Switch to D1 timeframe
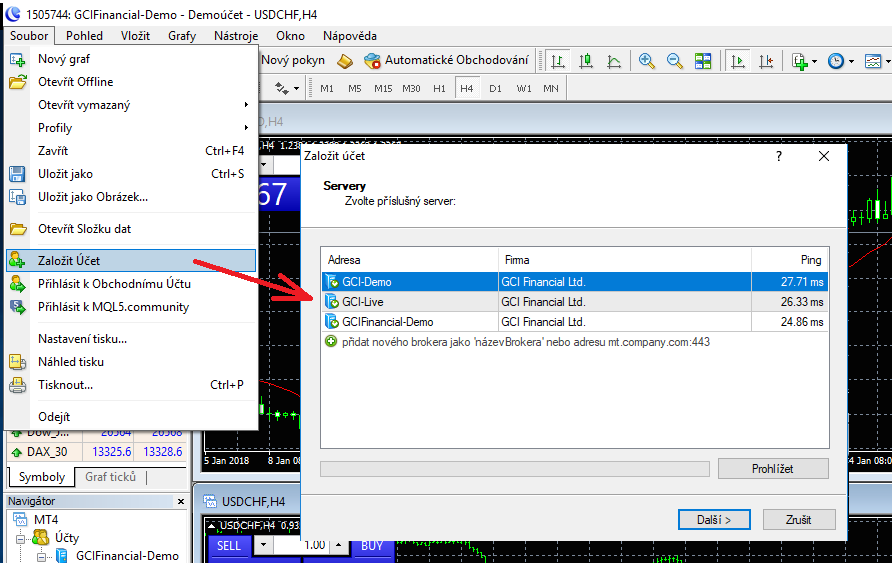This screenshot has width=892, height=563. [x=495, y=89]
